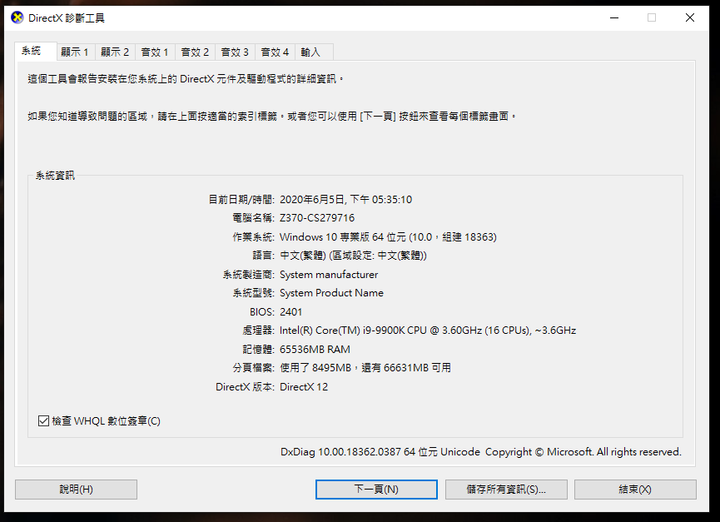This screenshot has width=720, height=522.
Task: Click the DirectX 診斷工具 window title
Action: 67,18
